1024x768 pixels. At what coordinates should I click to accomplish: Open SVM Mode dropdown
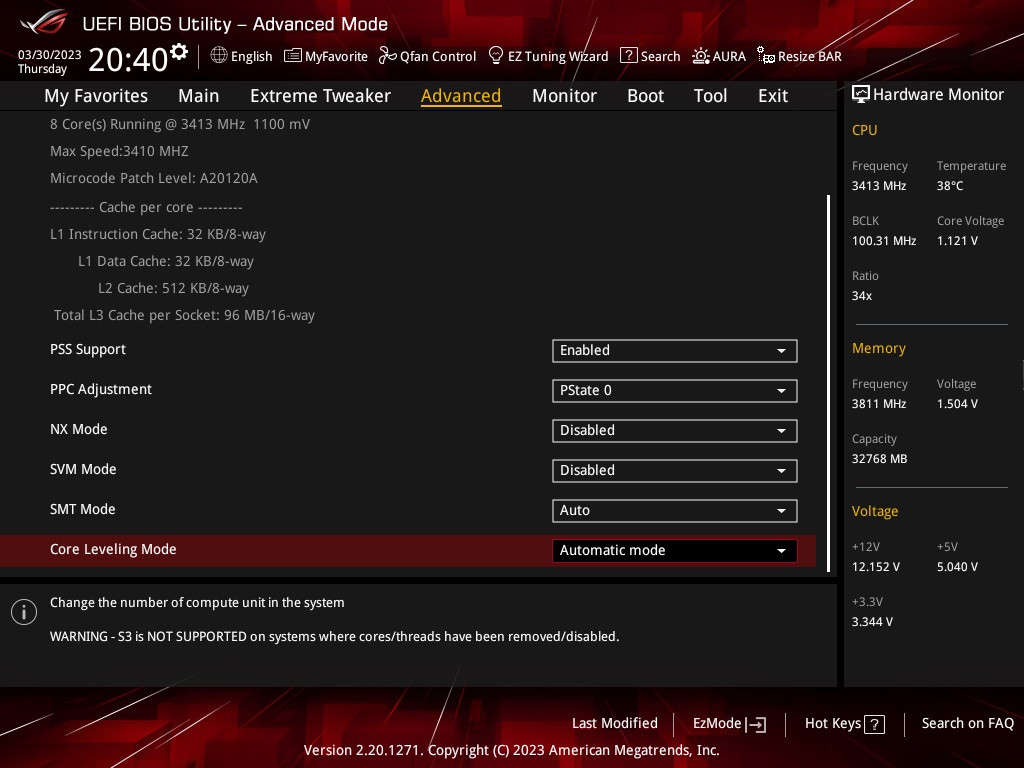[x=675, y=471]
